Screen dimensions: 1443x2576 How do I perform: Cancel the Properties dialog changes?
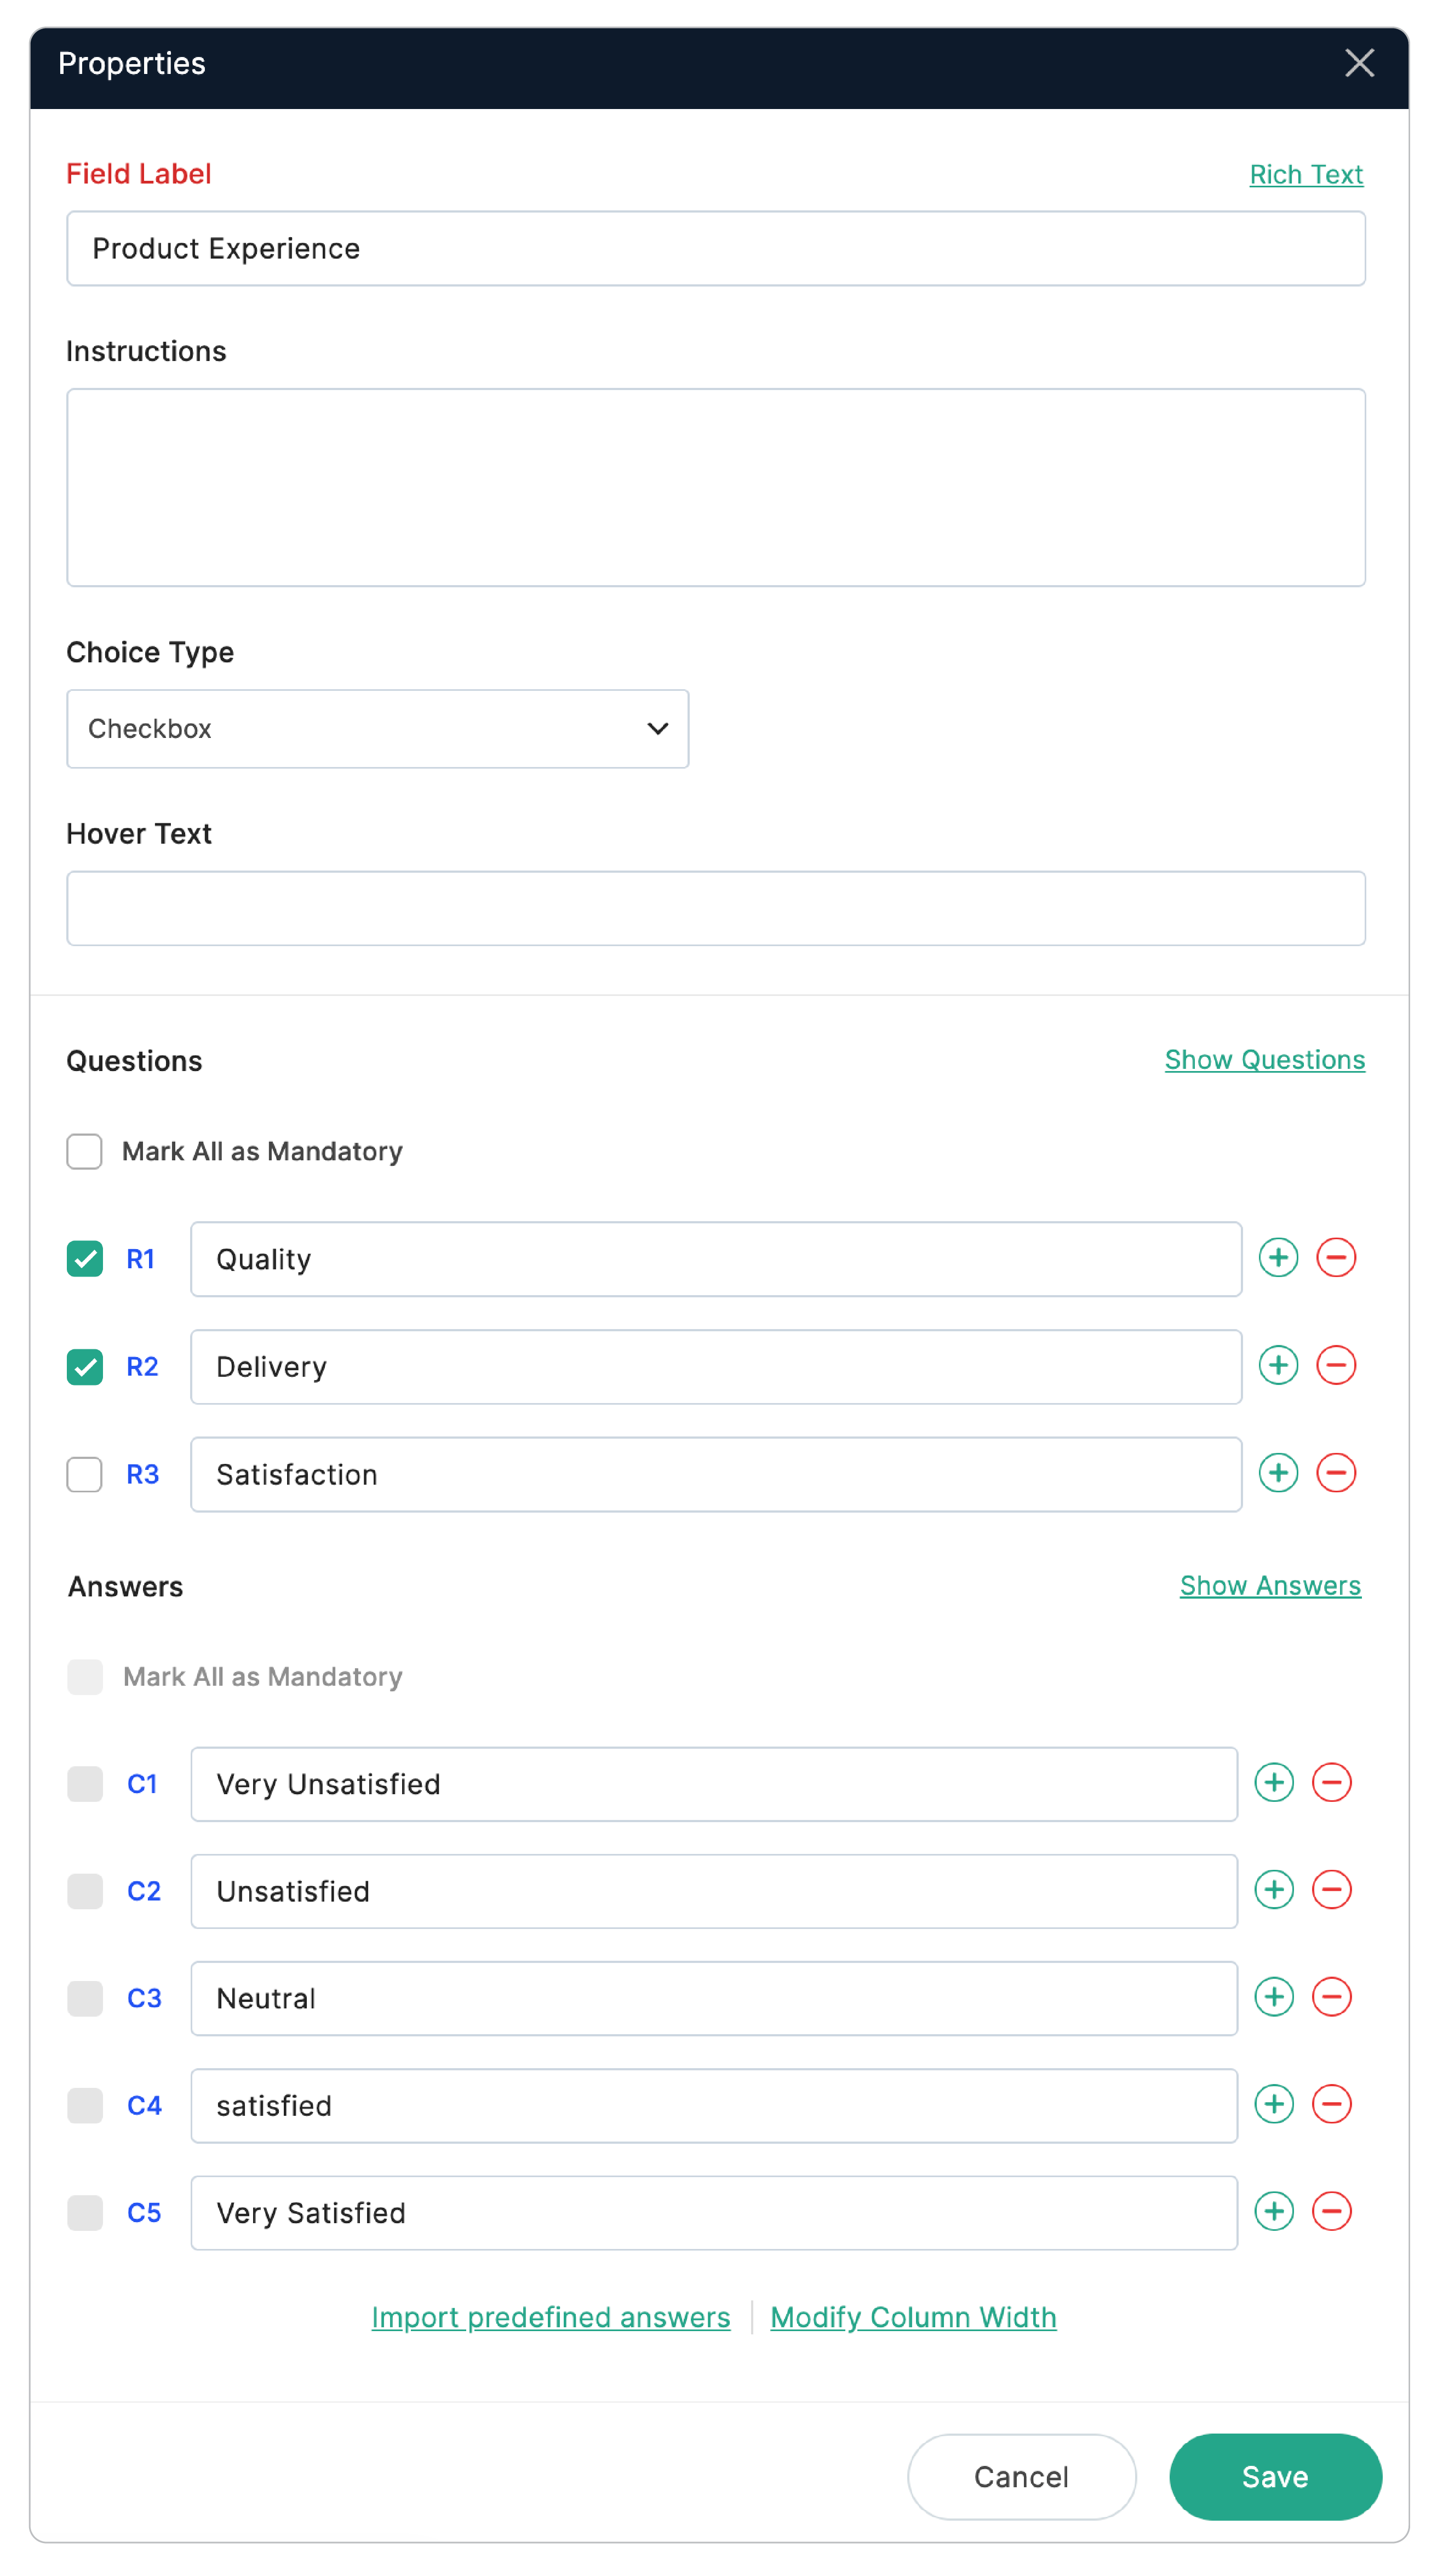[1020, 2476]
